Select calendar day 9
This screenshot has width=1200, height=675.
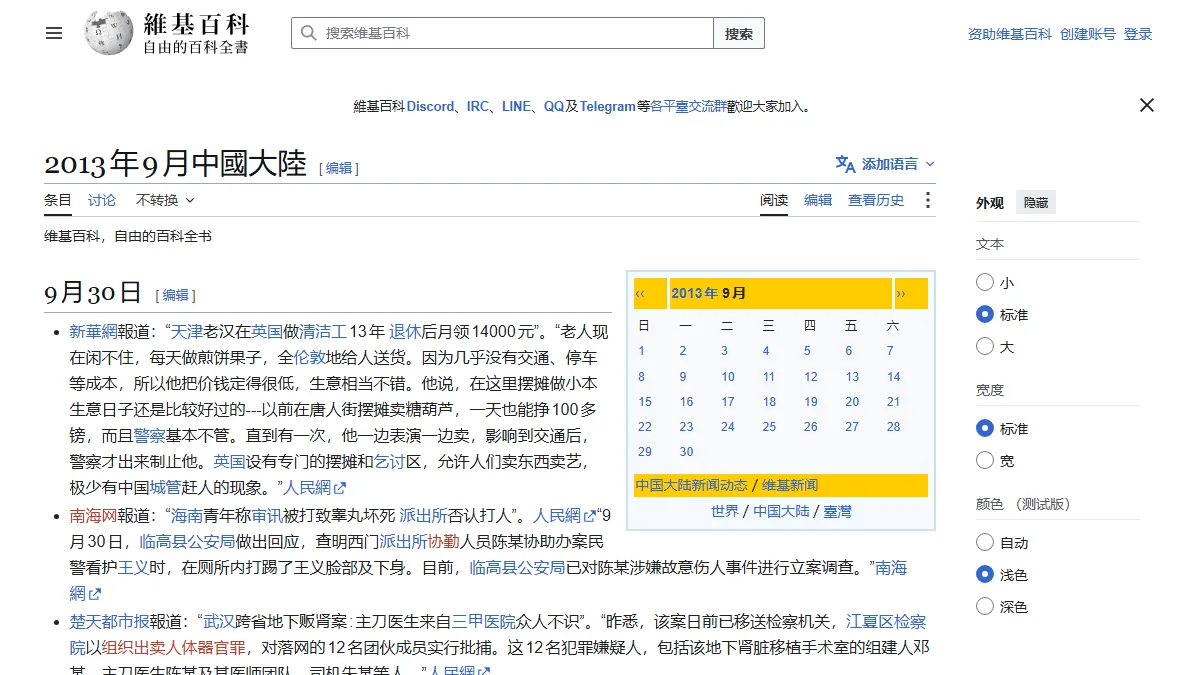(683, 377)
